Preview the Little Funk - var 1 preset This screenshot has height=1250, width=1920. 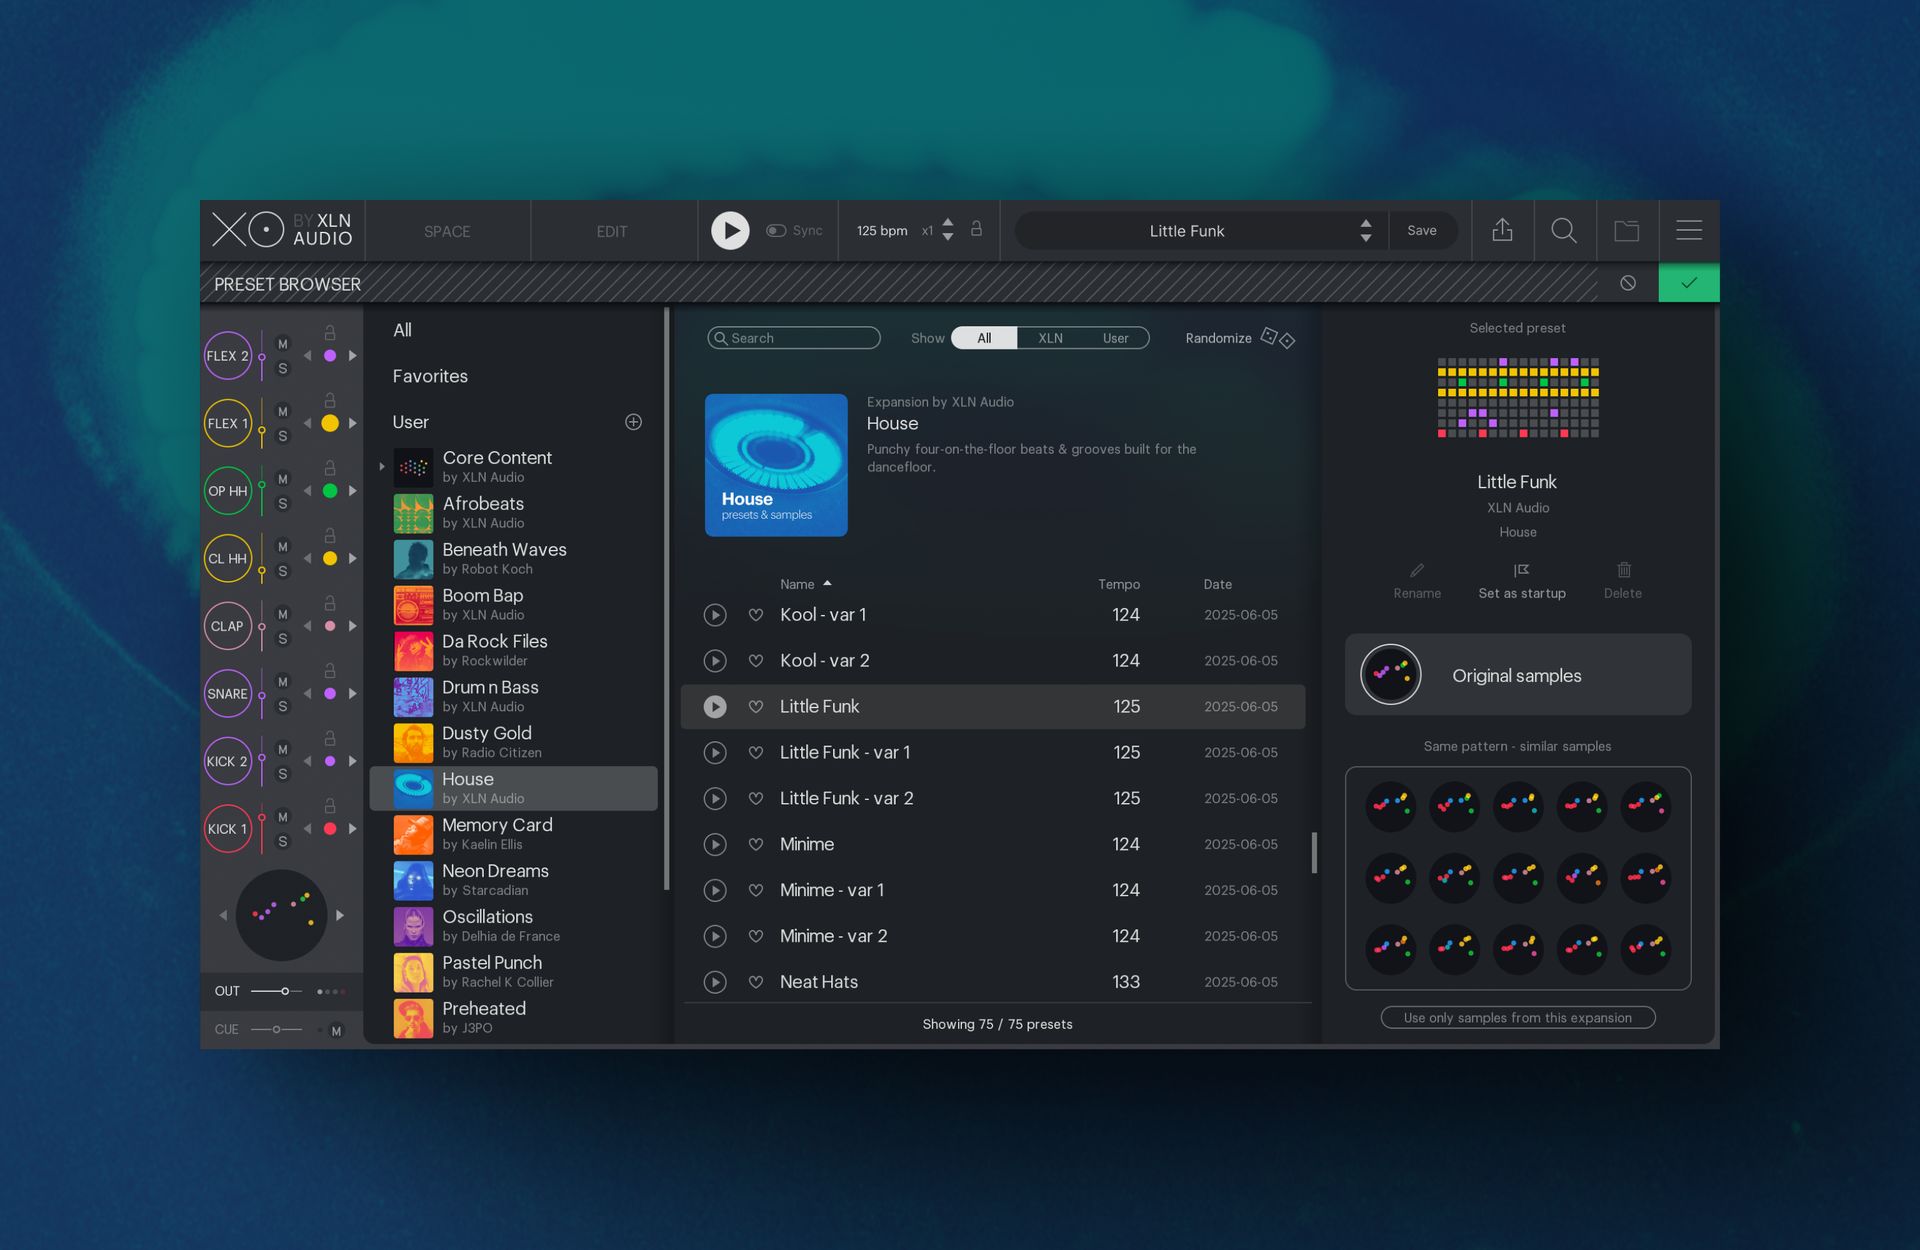coord(714,753)
